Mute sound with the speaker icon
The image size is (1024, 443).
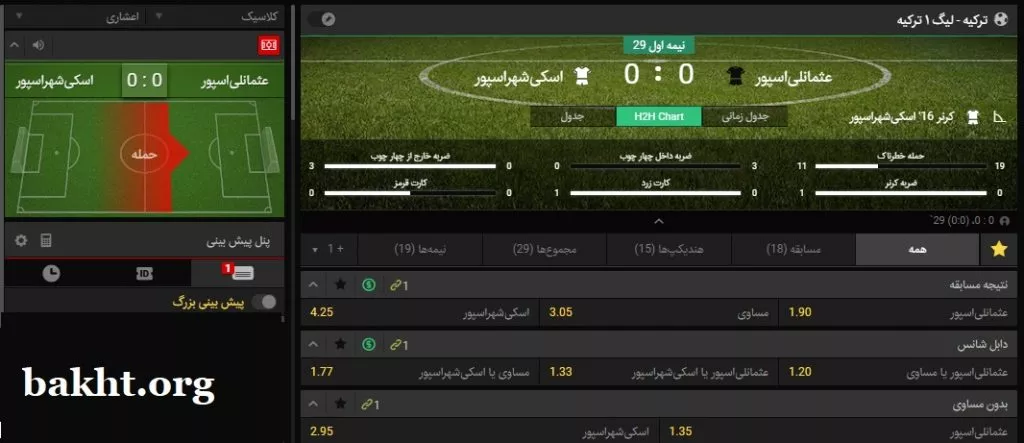pyautogui.click(x=39, y=45)
